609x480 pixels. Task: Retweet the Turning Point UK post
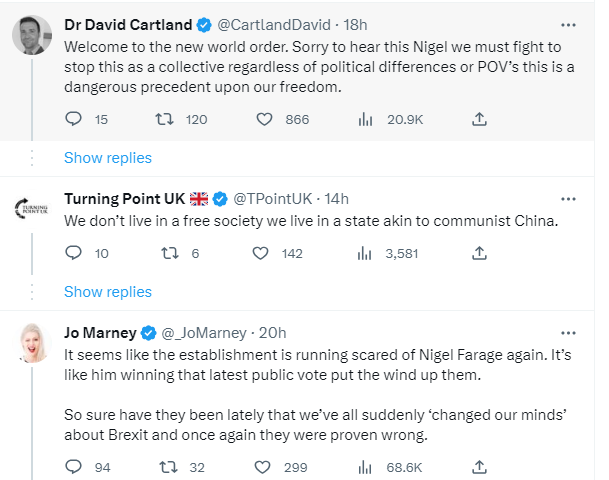tap(167, 253)
